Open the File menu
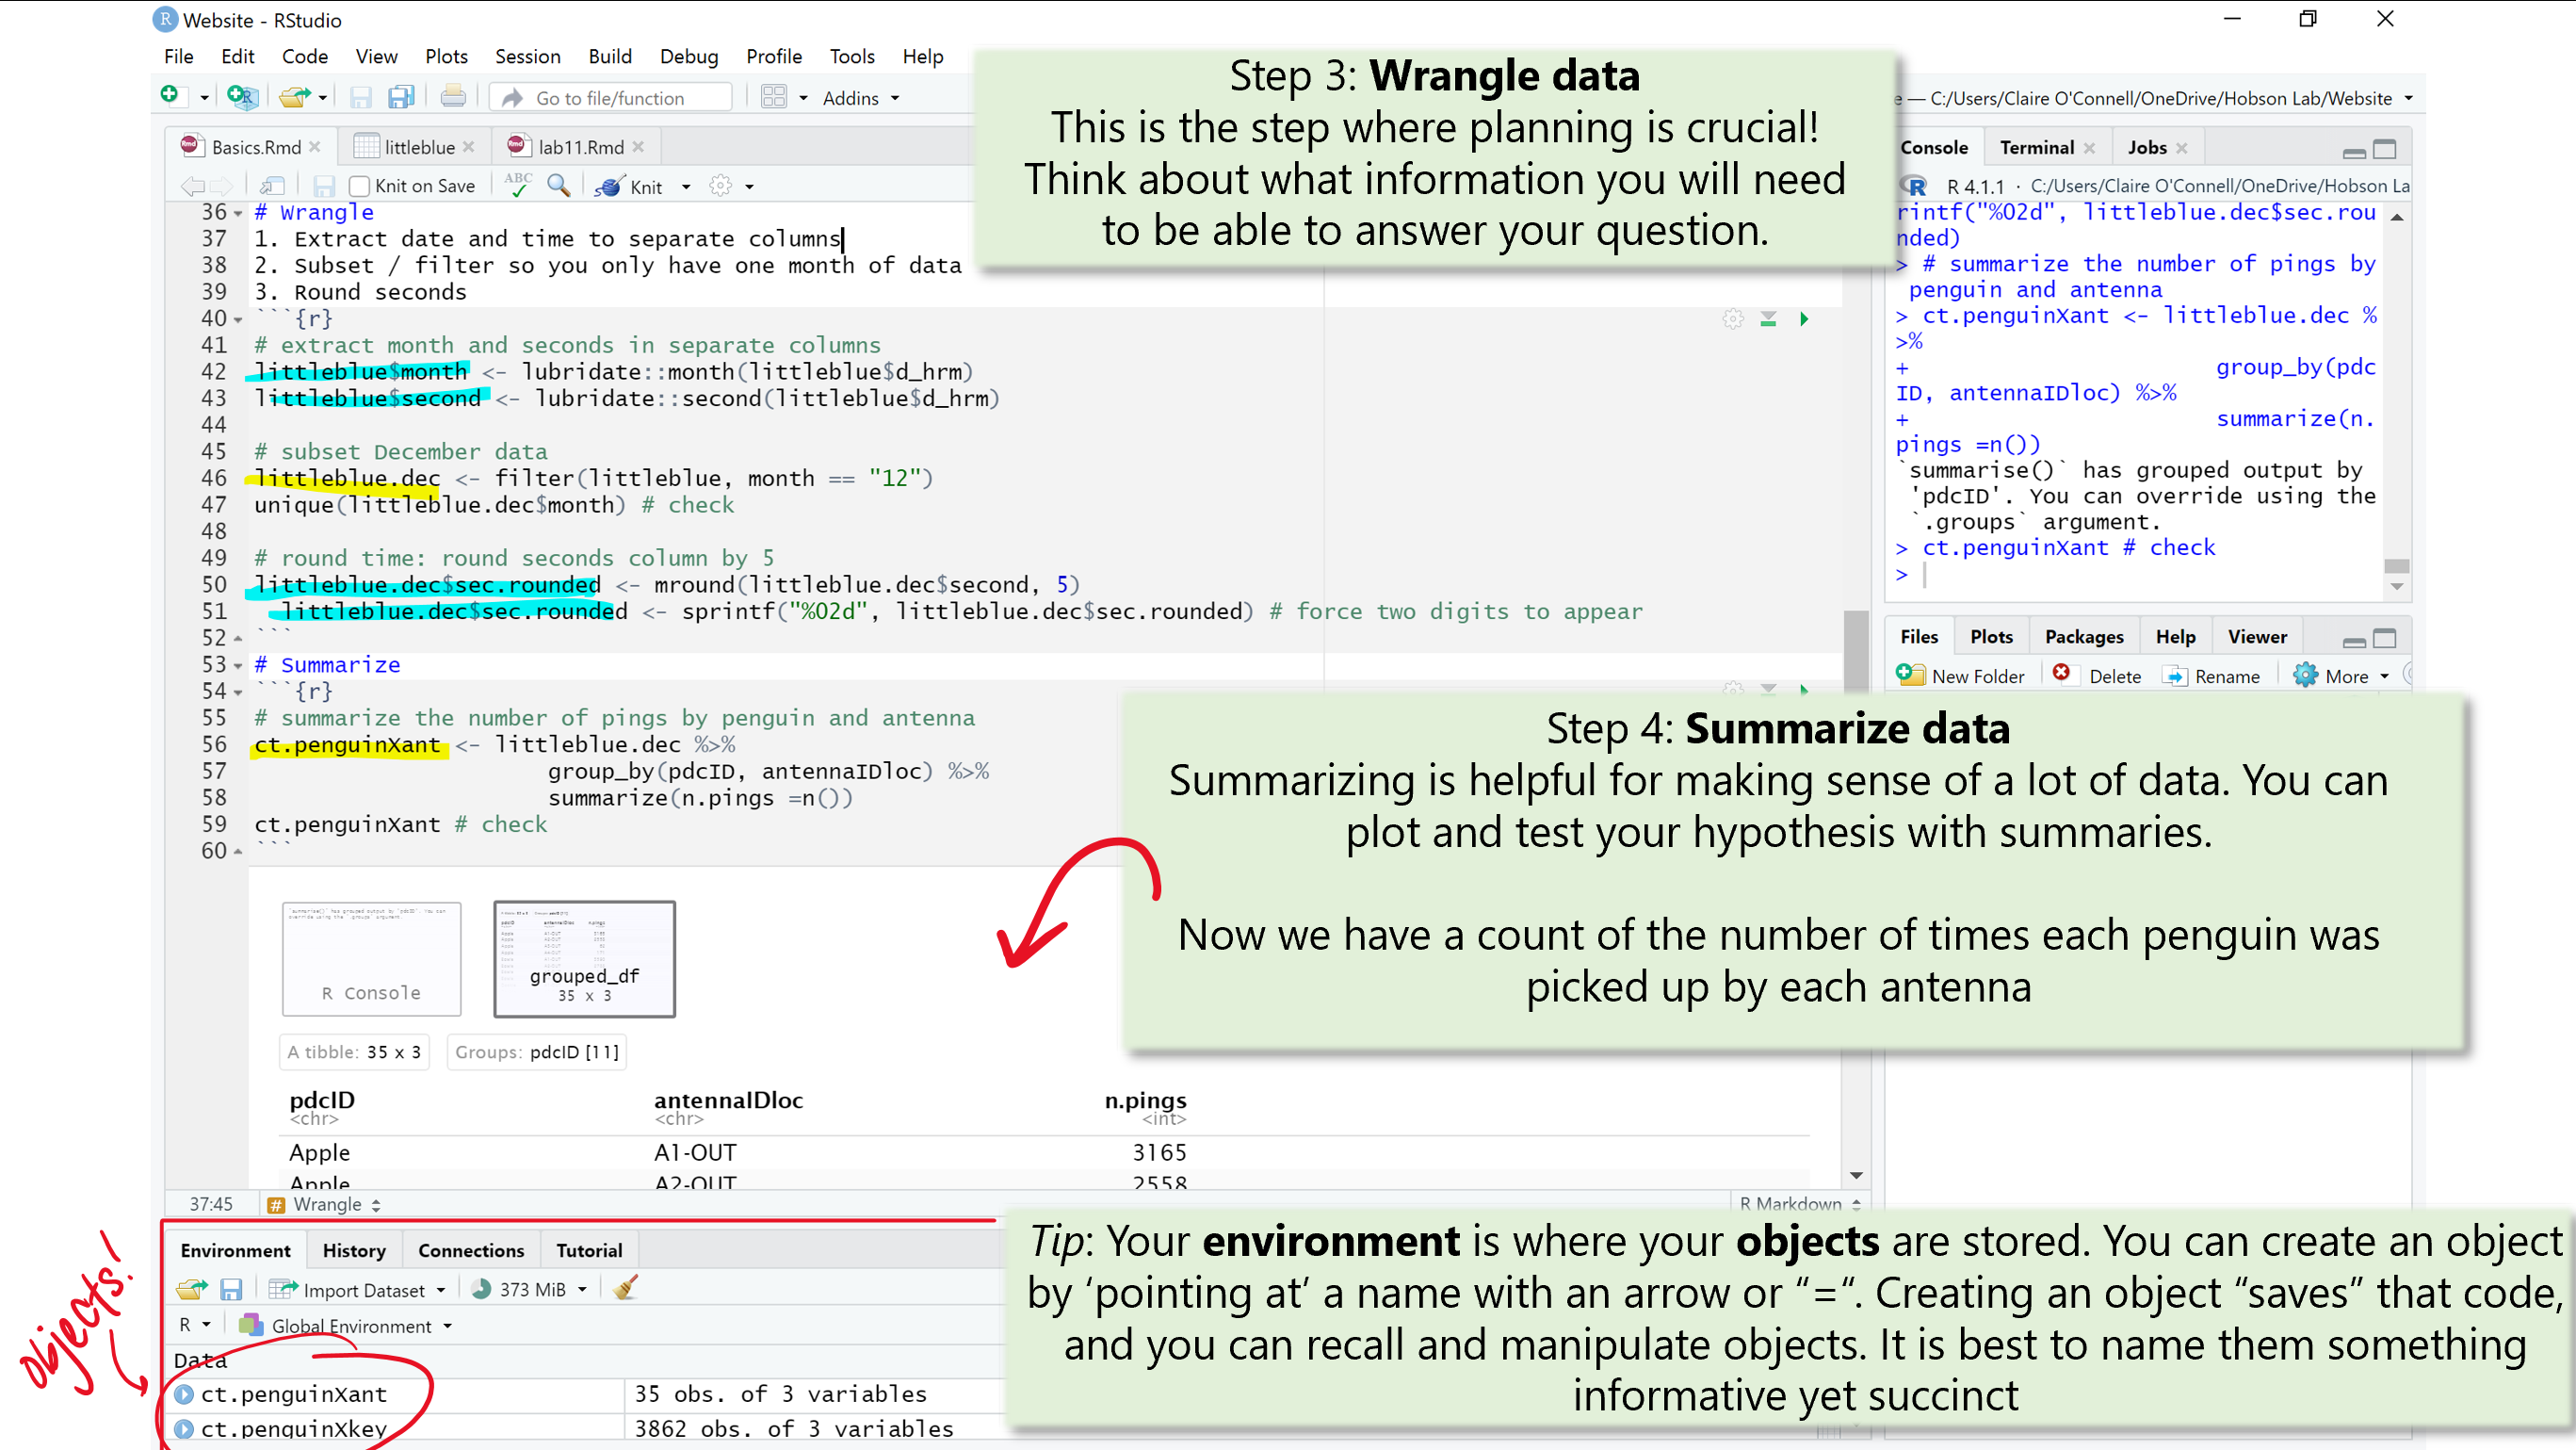The height and width of the screenshot is (1450, 2576). coord(178,57)
